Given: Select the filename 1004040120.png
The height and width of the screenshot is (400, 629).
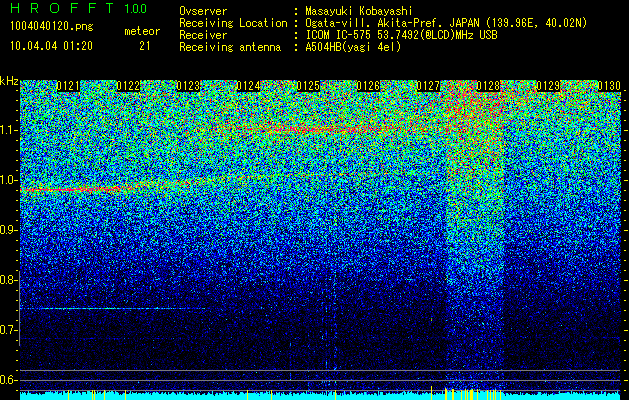Looking at the screenshot, I should [x=51, y=26].
